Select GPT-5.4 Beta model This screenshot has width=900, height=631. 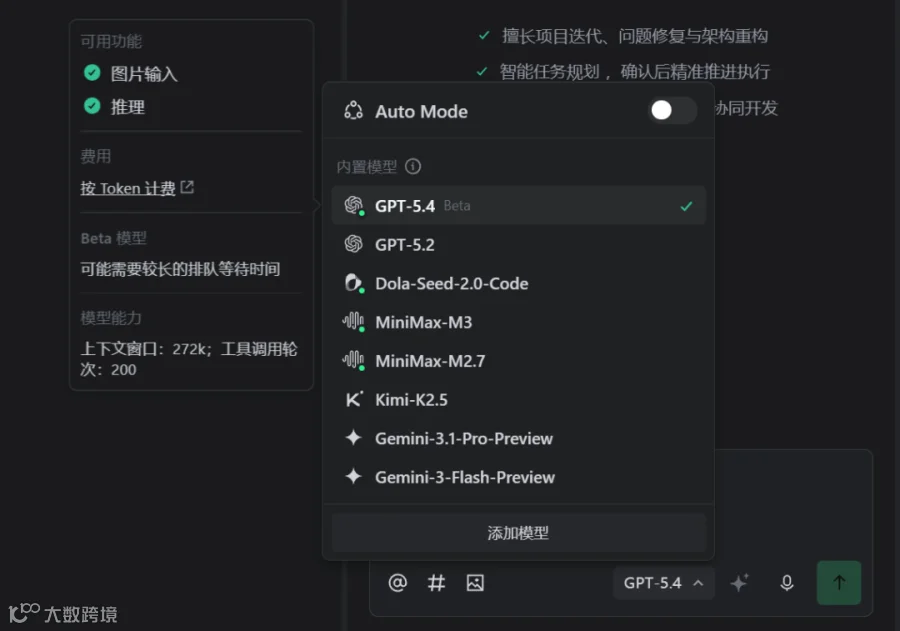point(518,206)
